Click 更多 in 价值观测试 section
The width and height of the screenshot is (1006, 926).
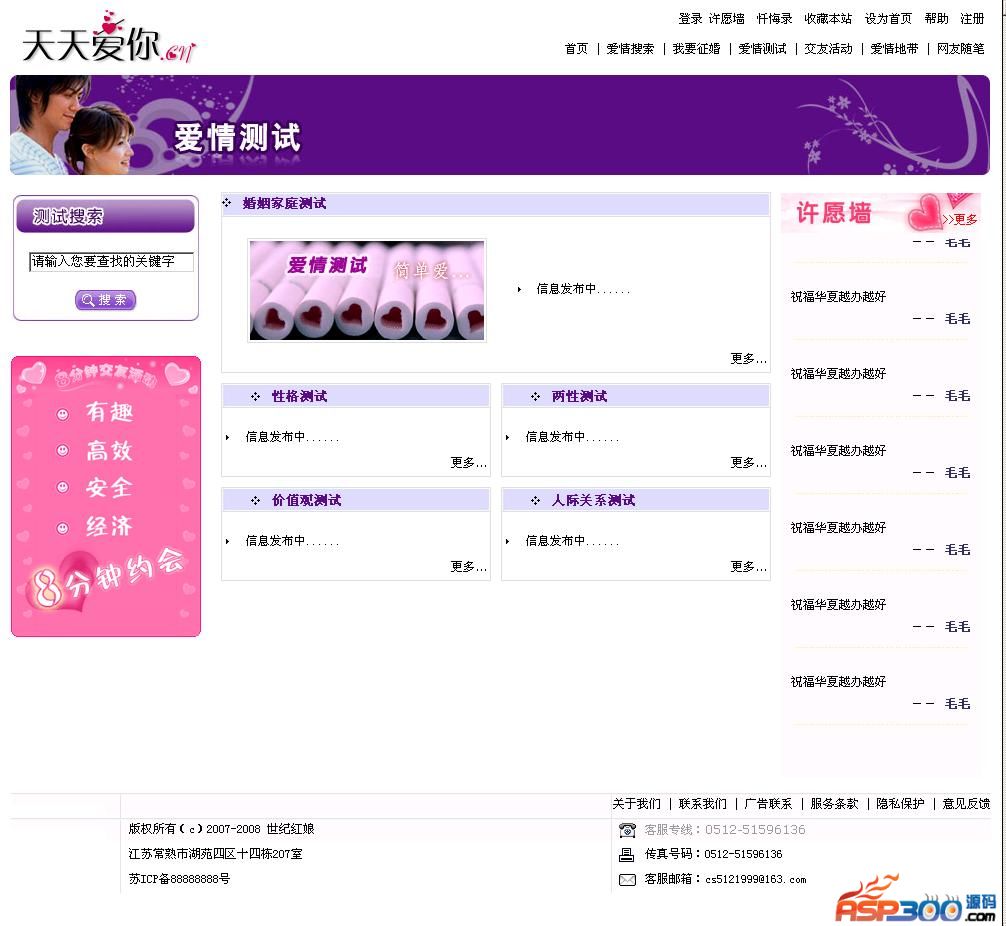(468, 567)
